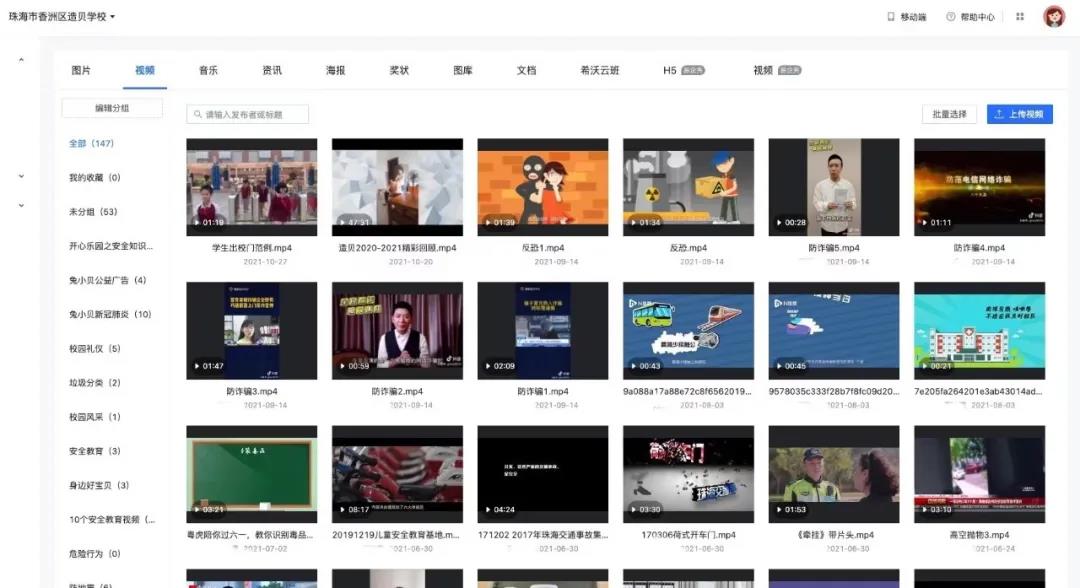
Task: Click the edit groups button
Action: coord(112,108)
